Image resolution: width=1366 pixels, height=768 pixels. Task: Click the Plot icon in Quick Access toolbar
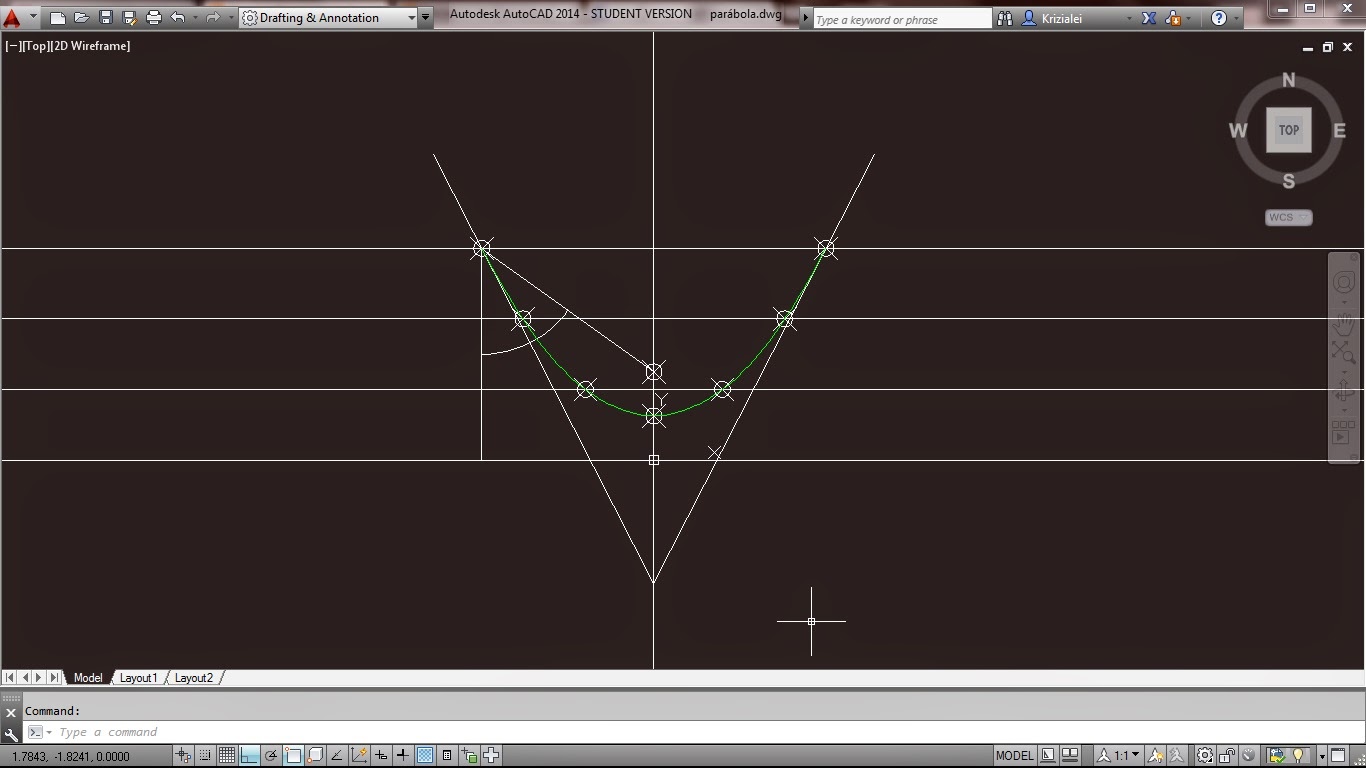pyautogui.click(x=152, y=17)
